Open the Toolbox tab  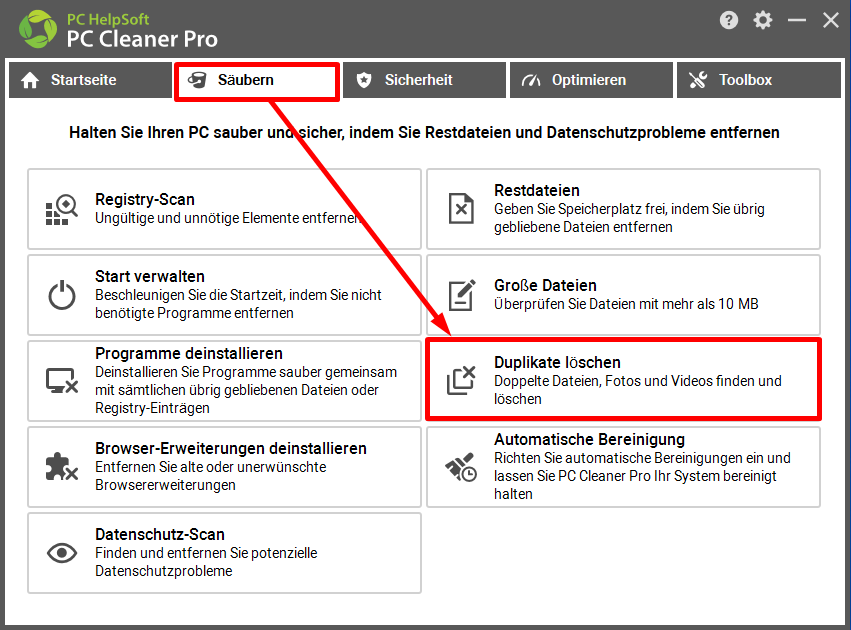tap(758, 80)
